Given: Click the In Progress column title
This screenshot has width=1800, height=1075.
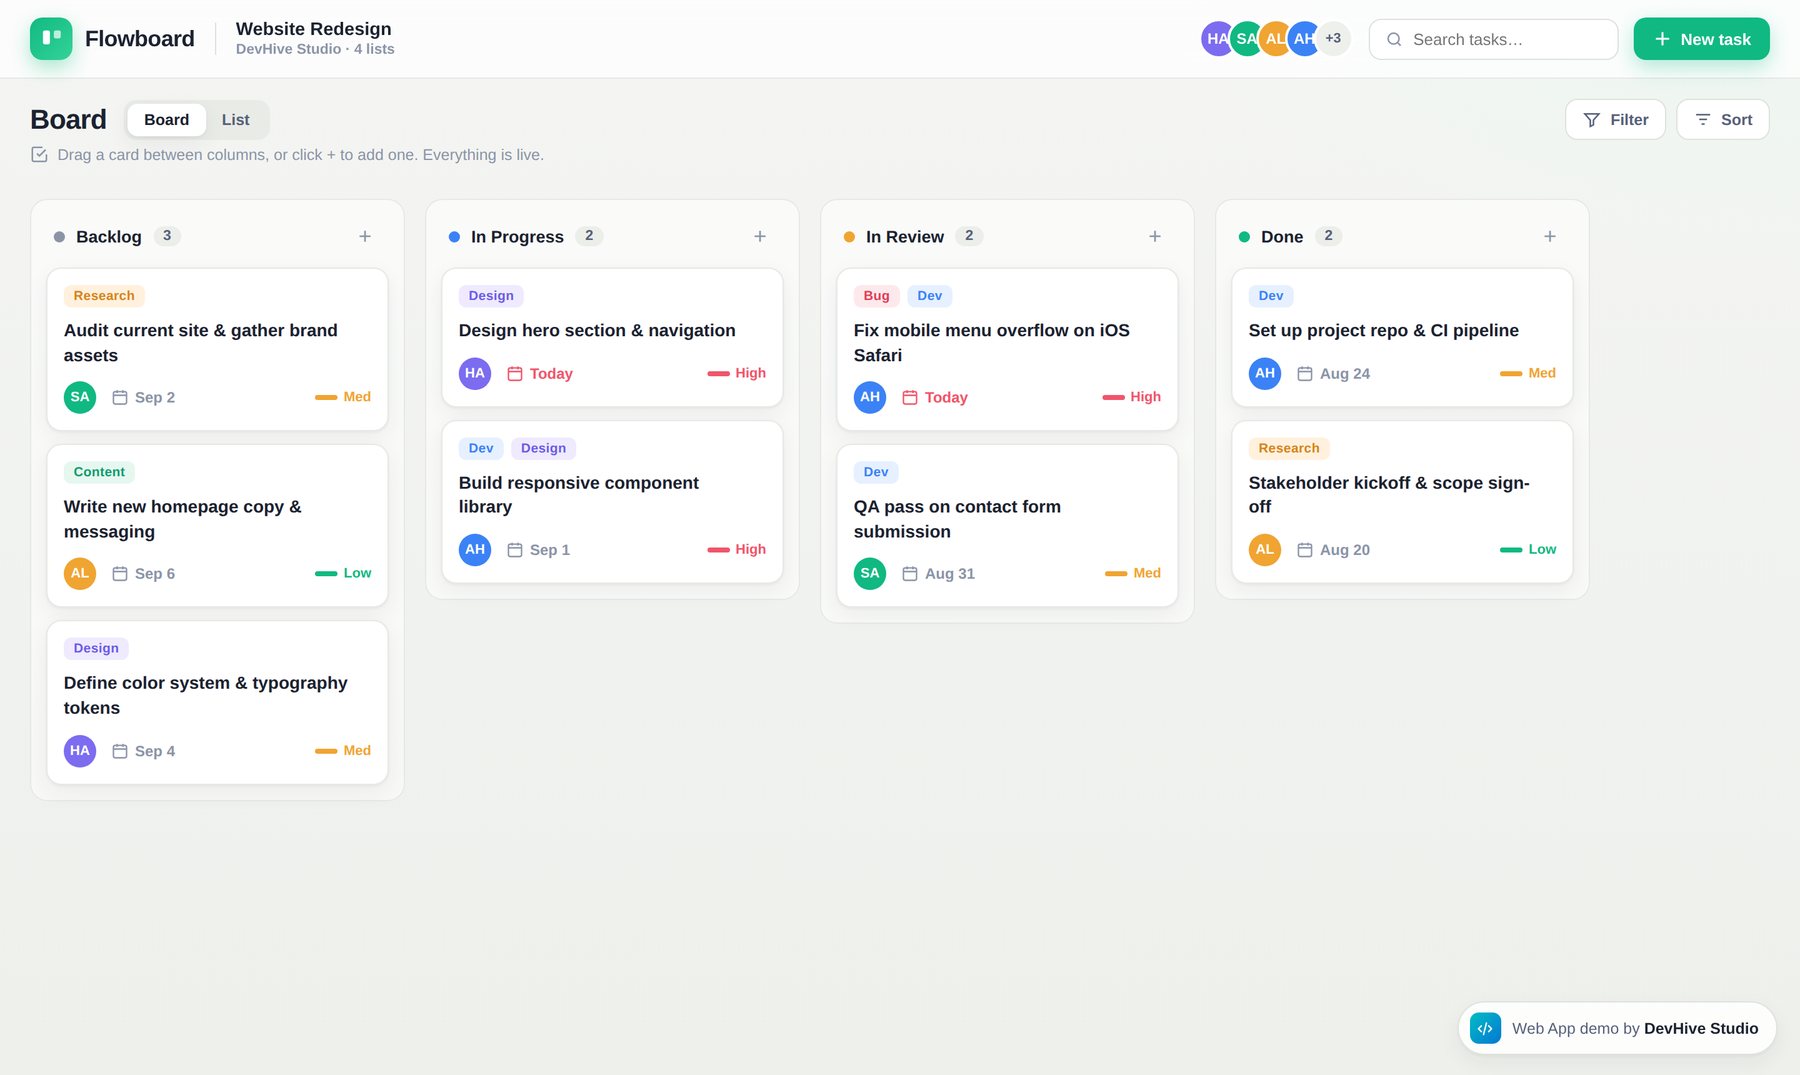Looking at the screenshot, I should coord(517,236).
